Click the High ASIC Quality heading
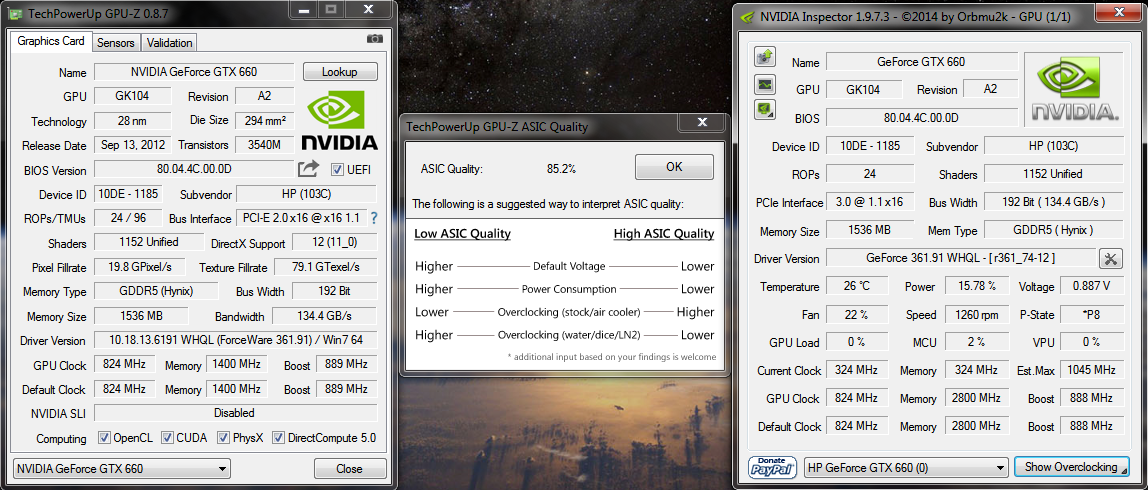Screen dimensions: 1148x490 [663, 234]
